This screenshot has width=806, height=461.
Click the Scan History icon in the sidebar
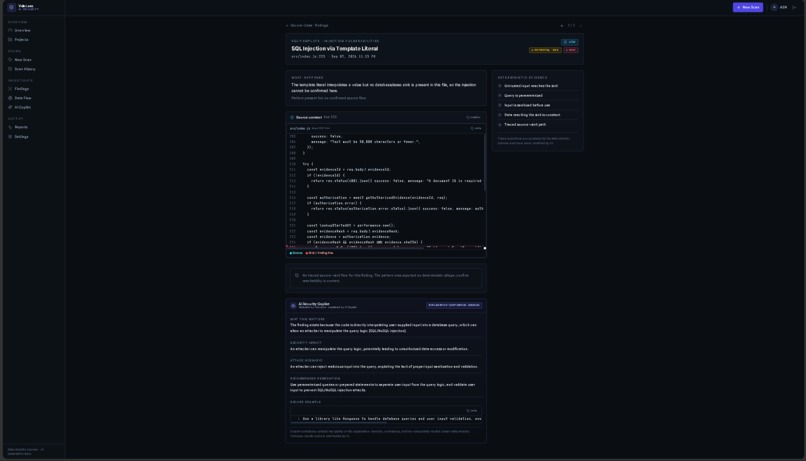click(x=10, y=69)
